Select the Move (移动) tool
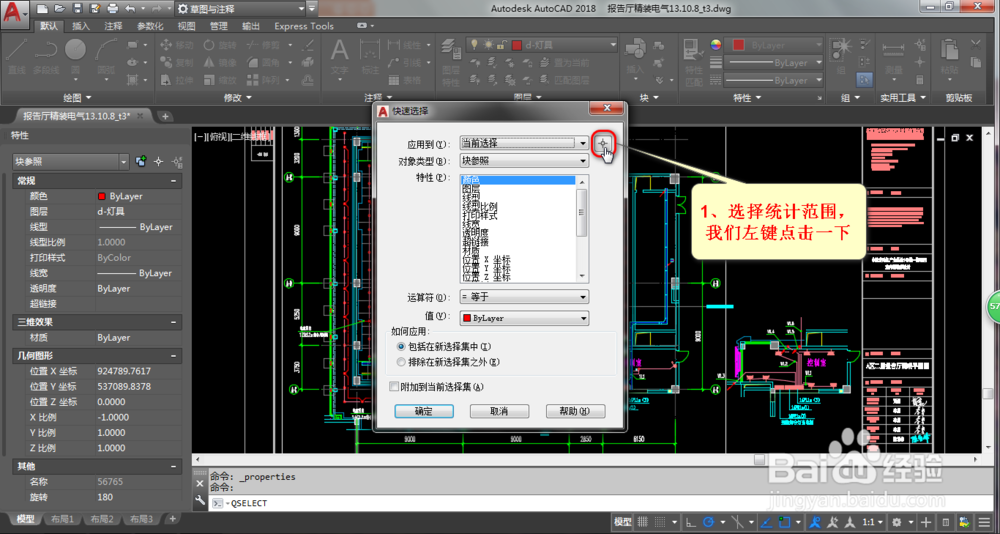The width and height of the screenshot is (1000, 534). tap(177, 45)
